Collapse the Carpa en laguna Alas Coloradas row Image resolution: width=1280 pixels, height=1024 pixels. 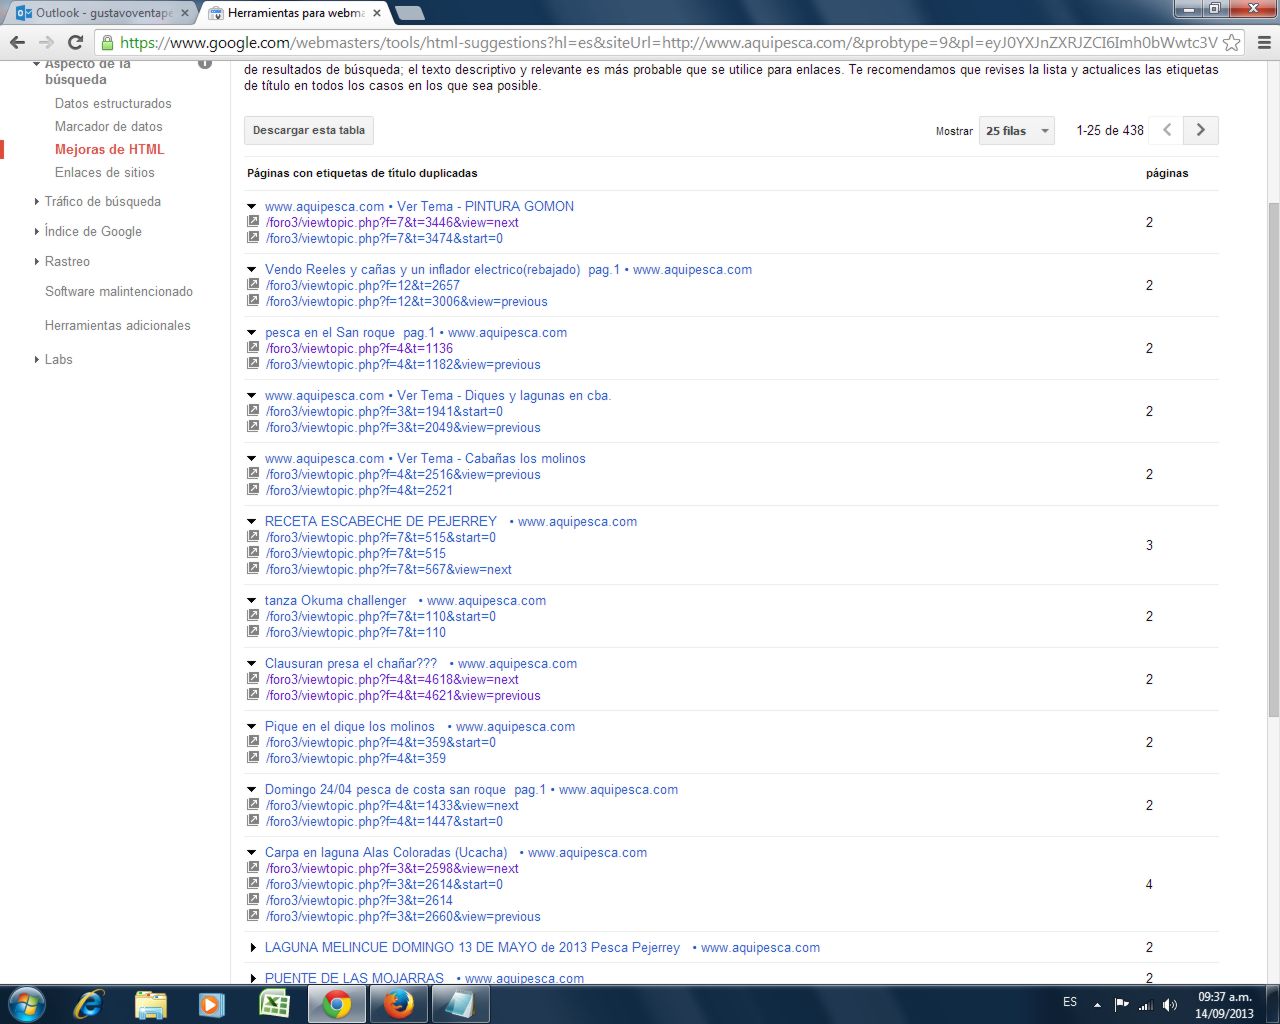pyautogui.click(x=252, y=852)
